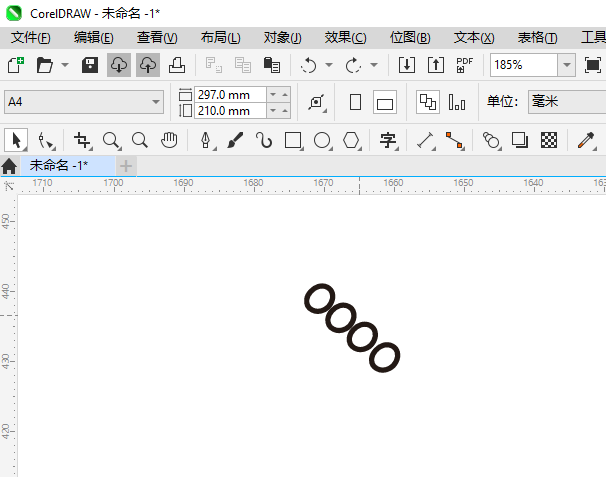Click the cloud upload icon

pyautogui.click(x=148, y=65)
